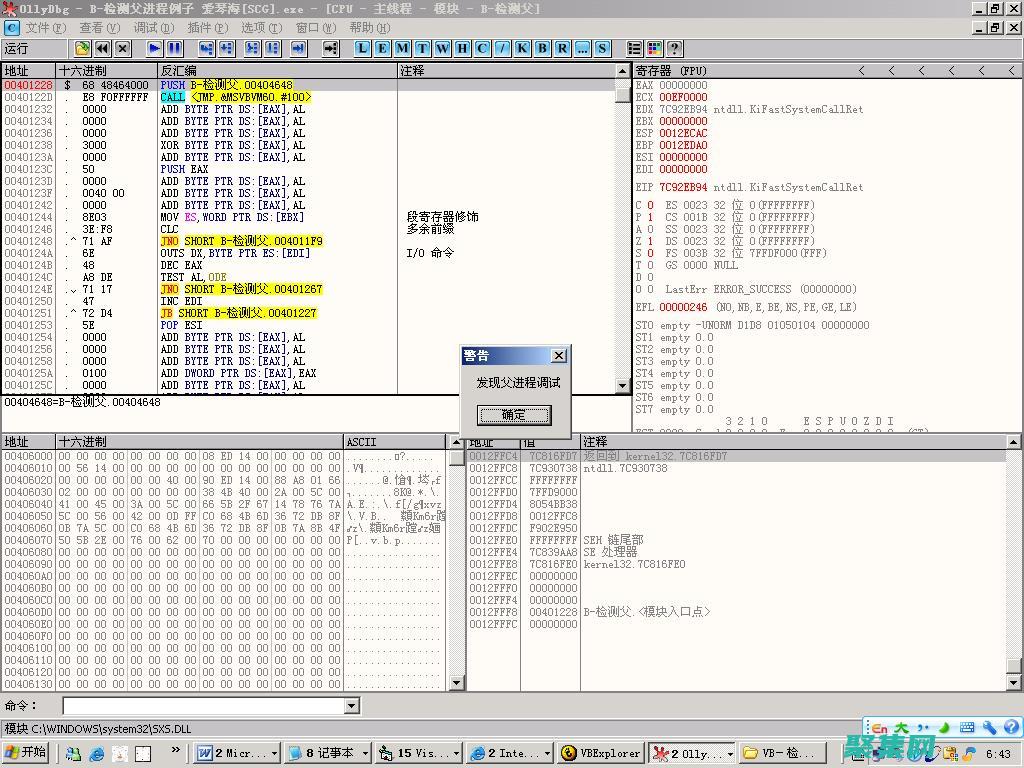The width and height of the screenshot is (1024, 768).
Task: Select the VBExplorer taskbar item
Action: (x=600, y=753)
